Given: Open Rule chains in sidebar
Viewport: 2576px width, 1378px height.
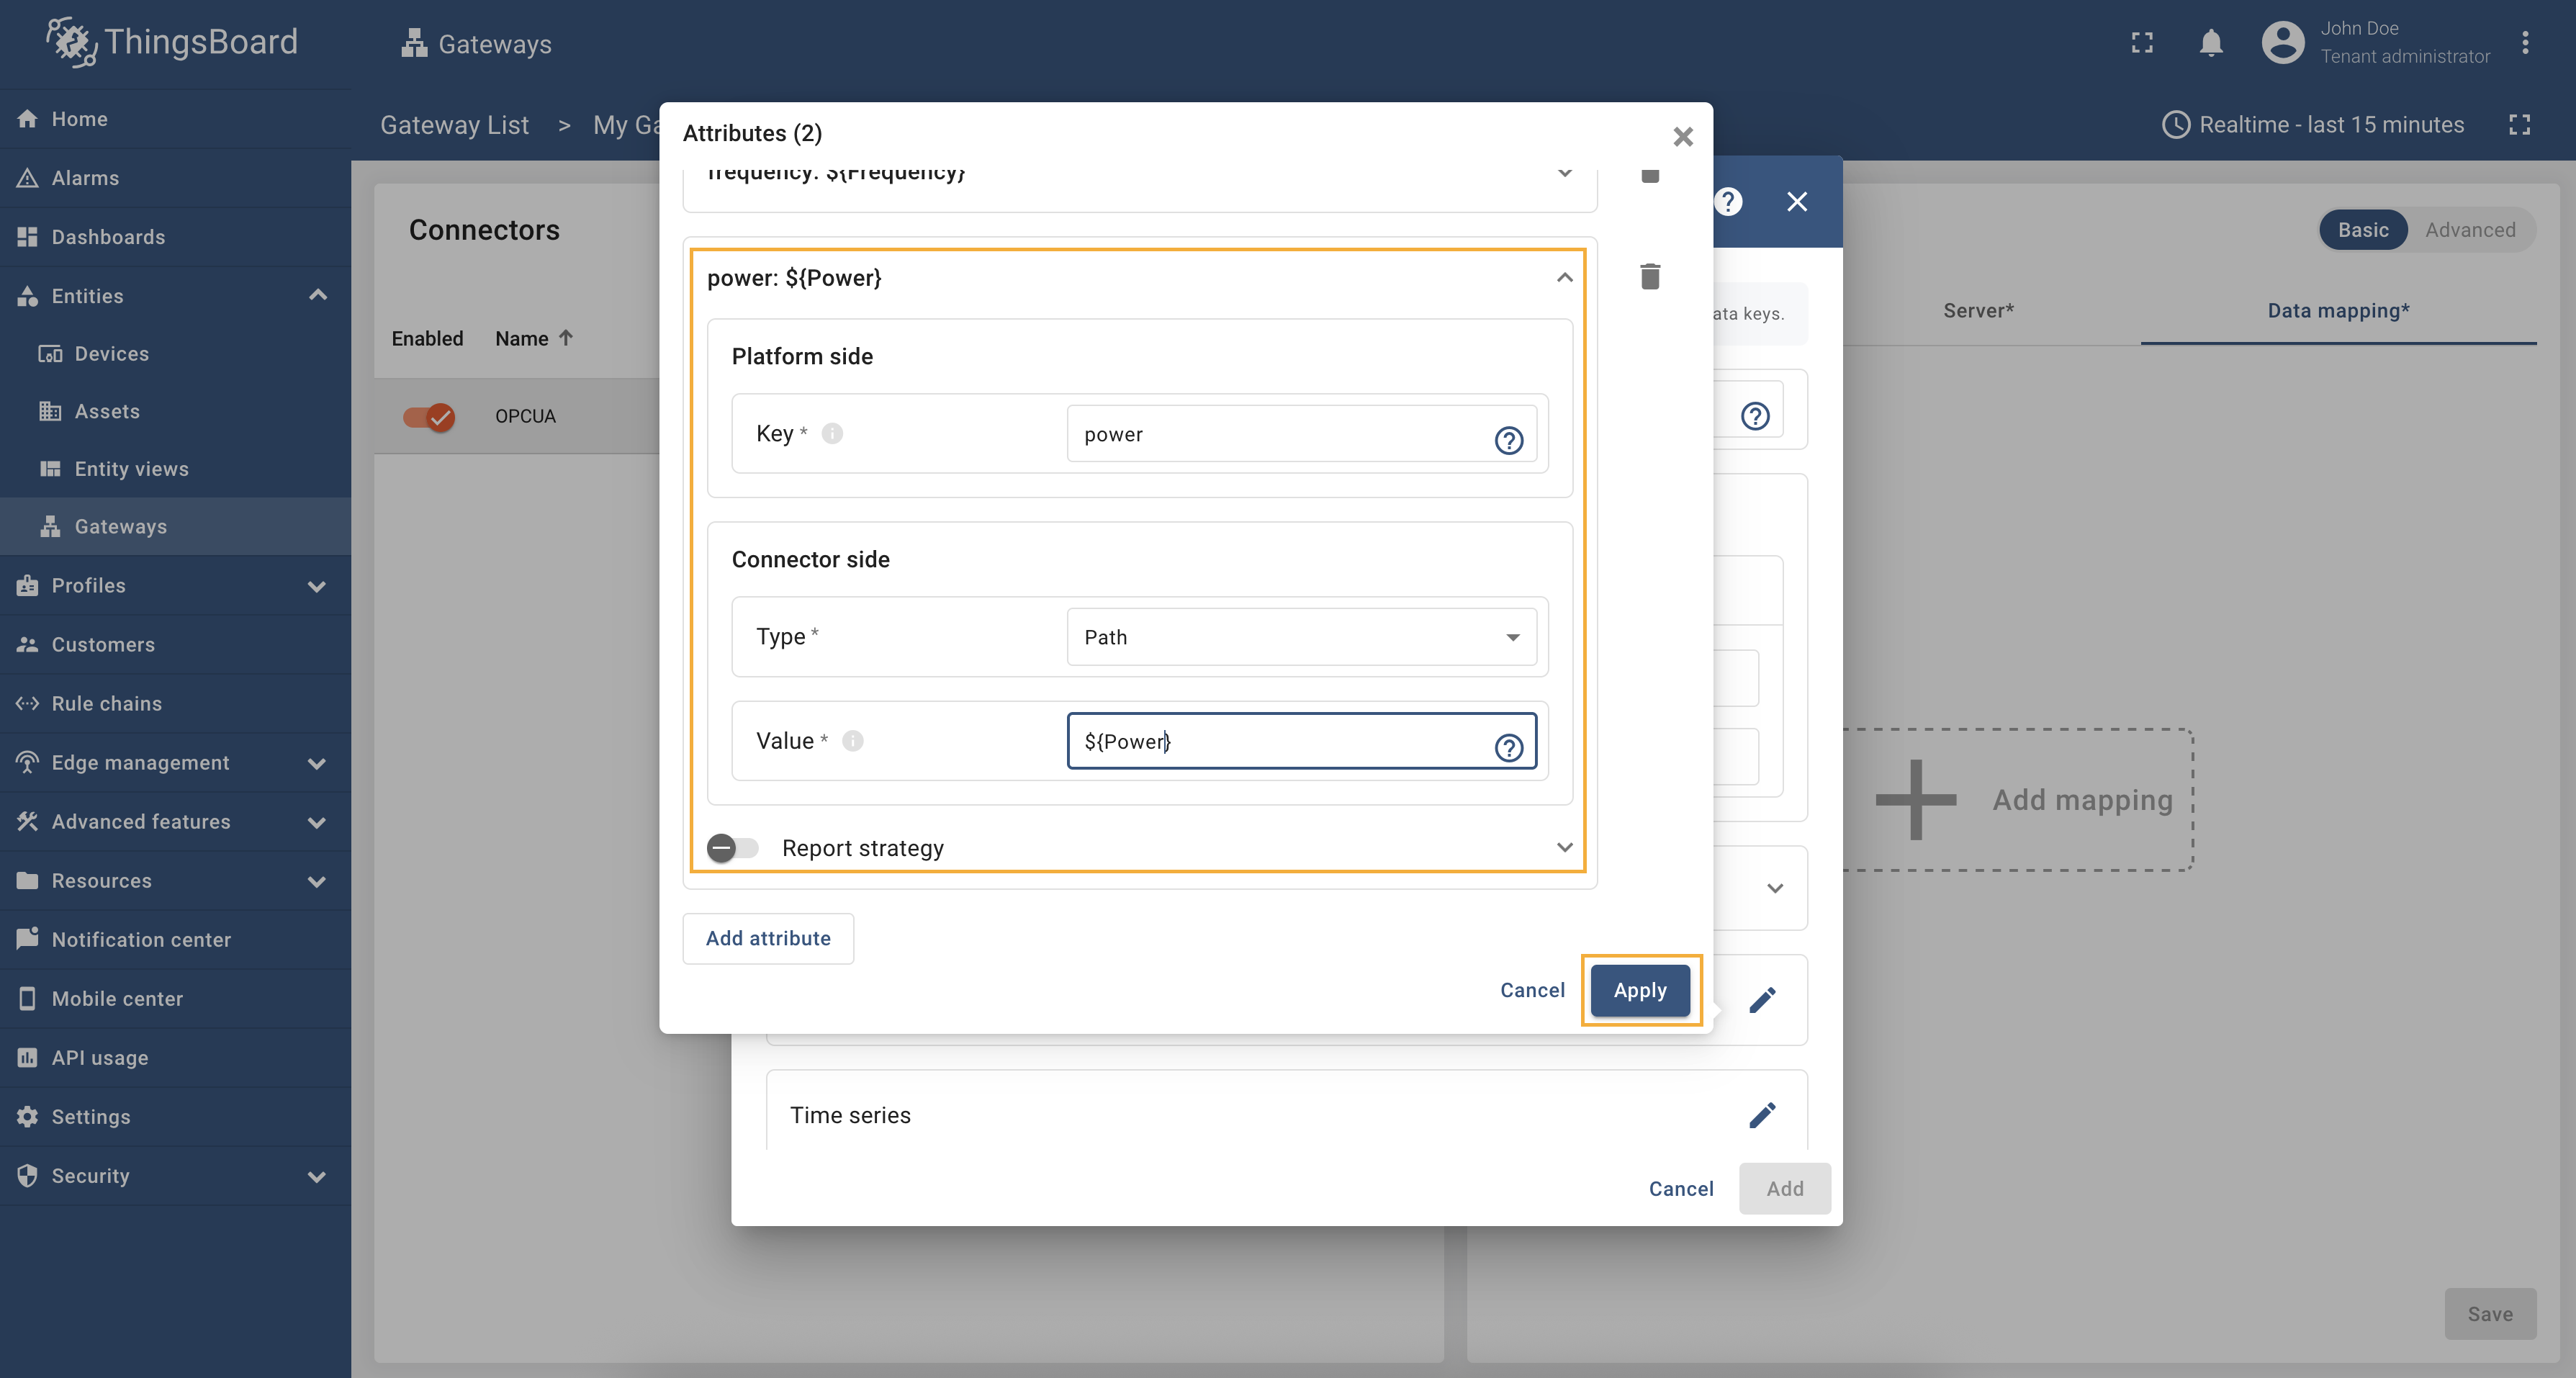Looking at the screenshot, I should pos(106,703).
